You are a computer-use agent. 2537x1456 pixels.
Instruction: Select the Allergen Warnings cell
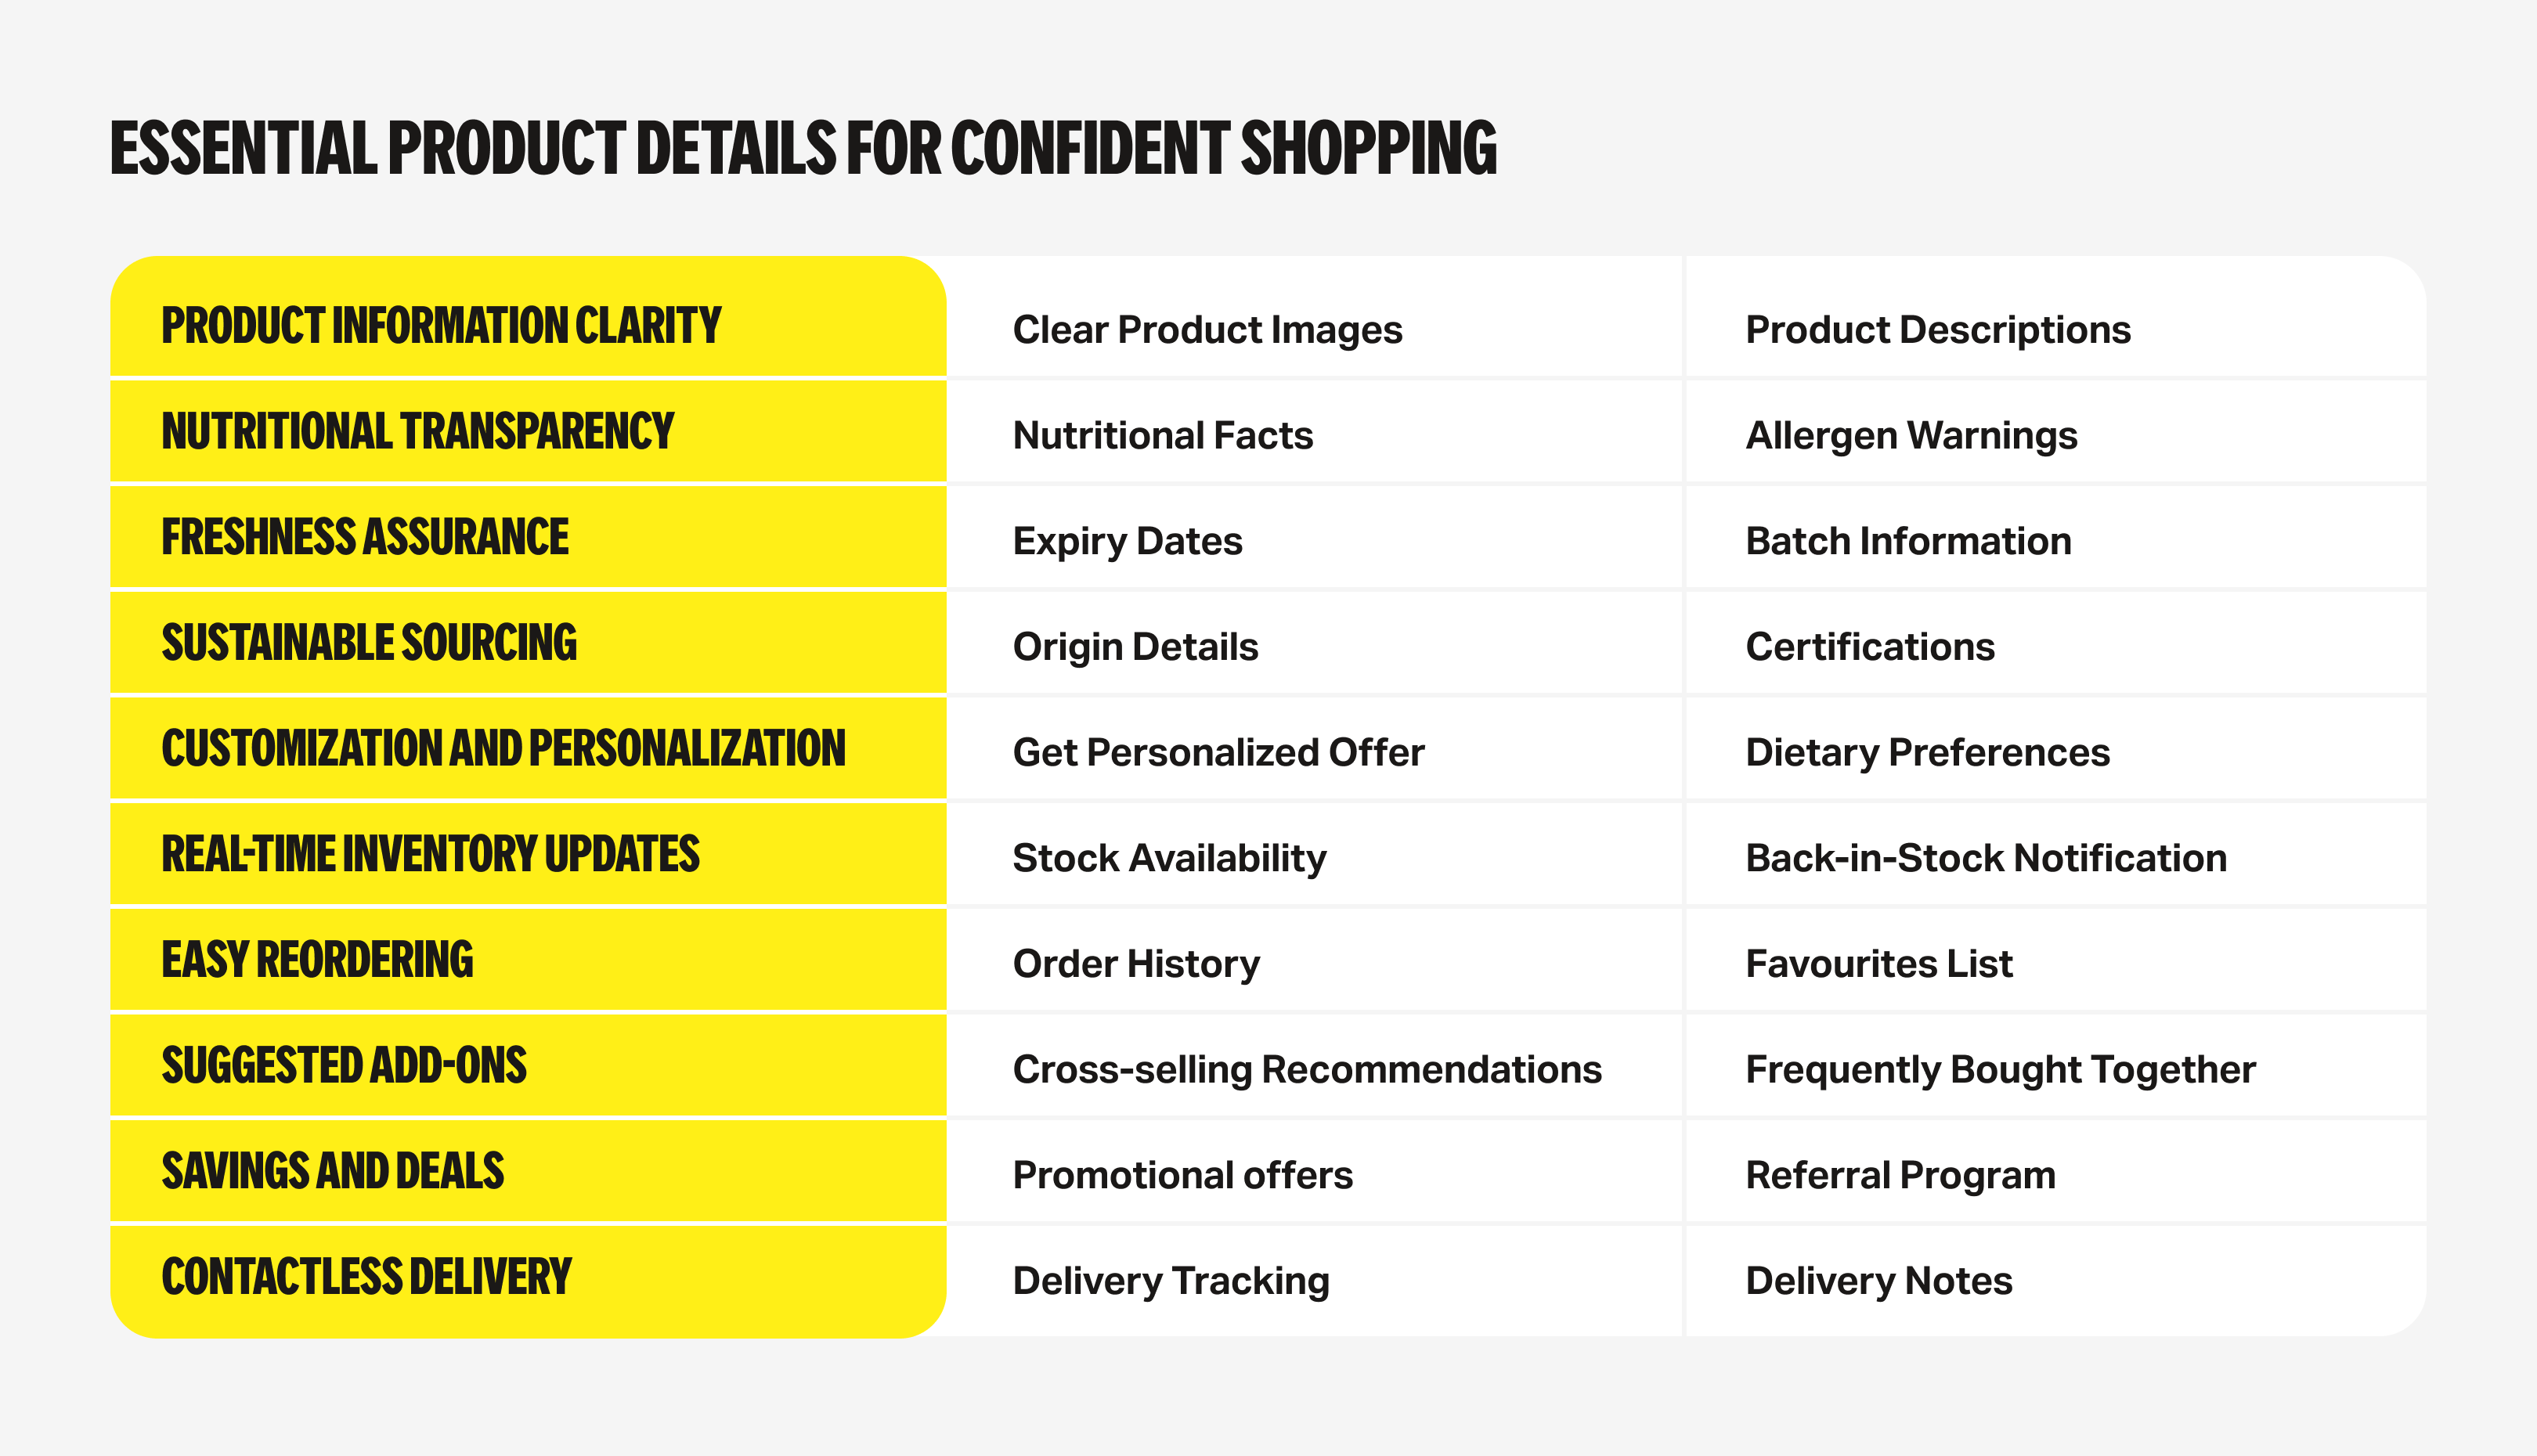tap(1911, 436)
